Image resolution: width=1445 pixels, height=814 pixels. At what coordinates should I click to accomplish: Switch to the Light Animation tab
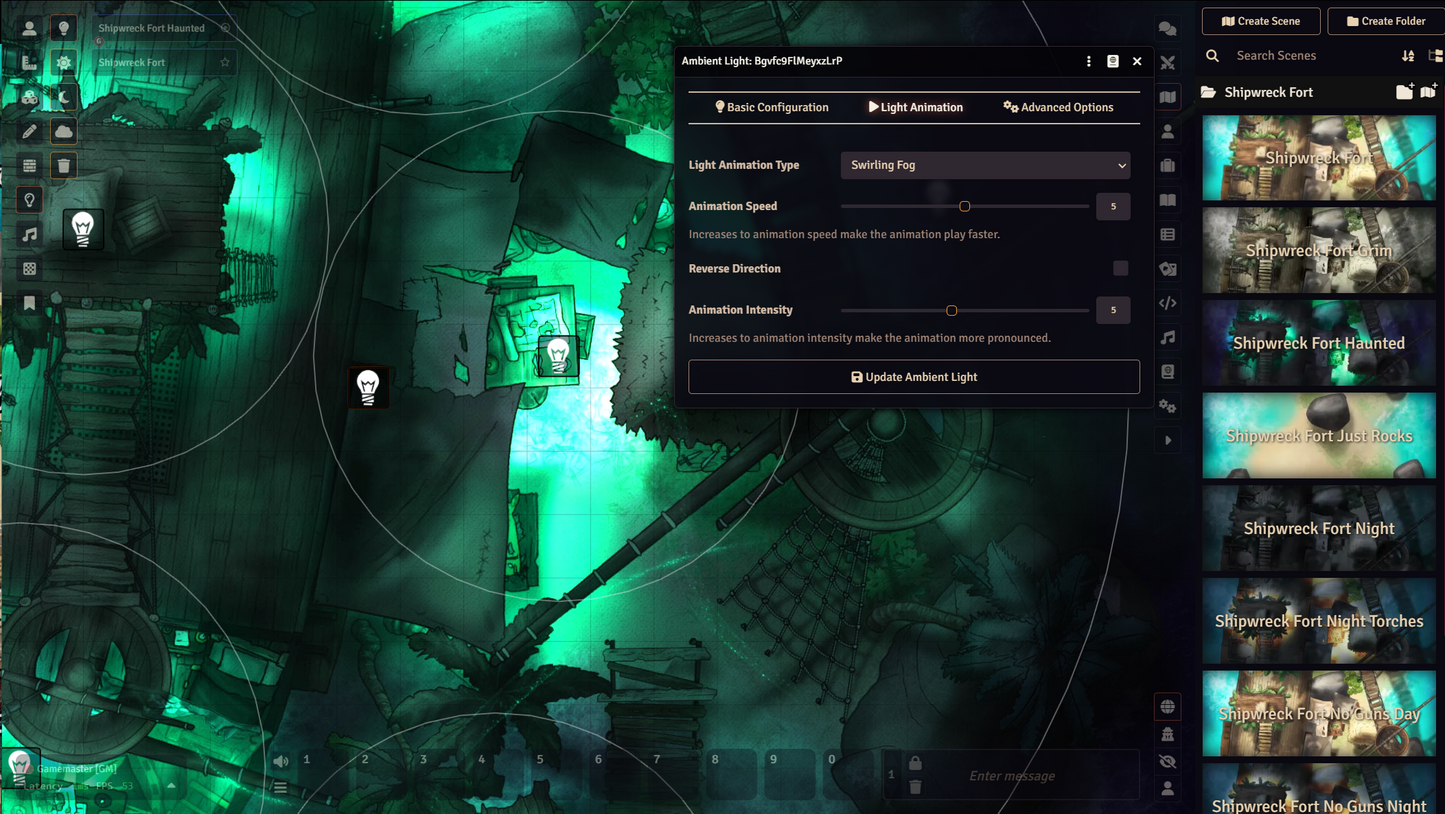[x=915, y=107]
